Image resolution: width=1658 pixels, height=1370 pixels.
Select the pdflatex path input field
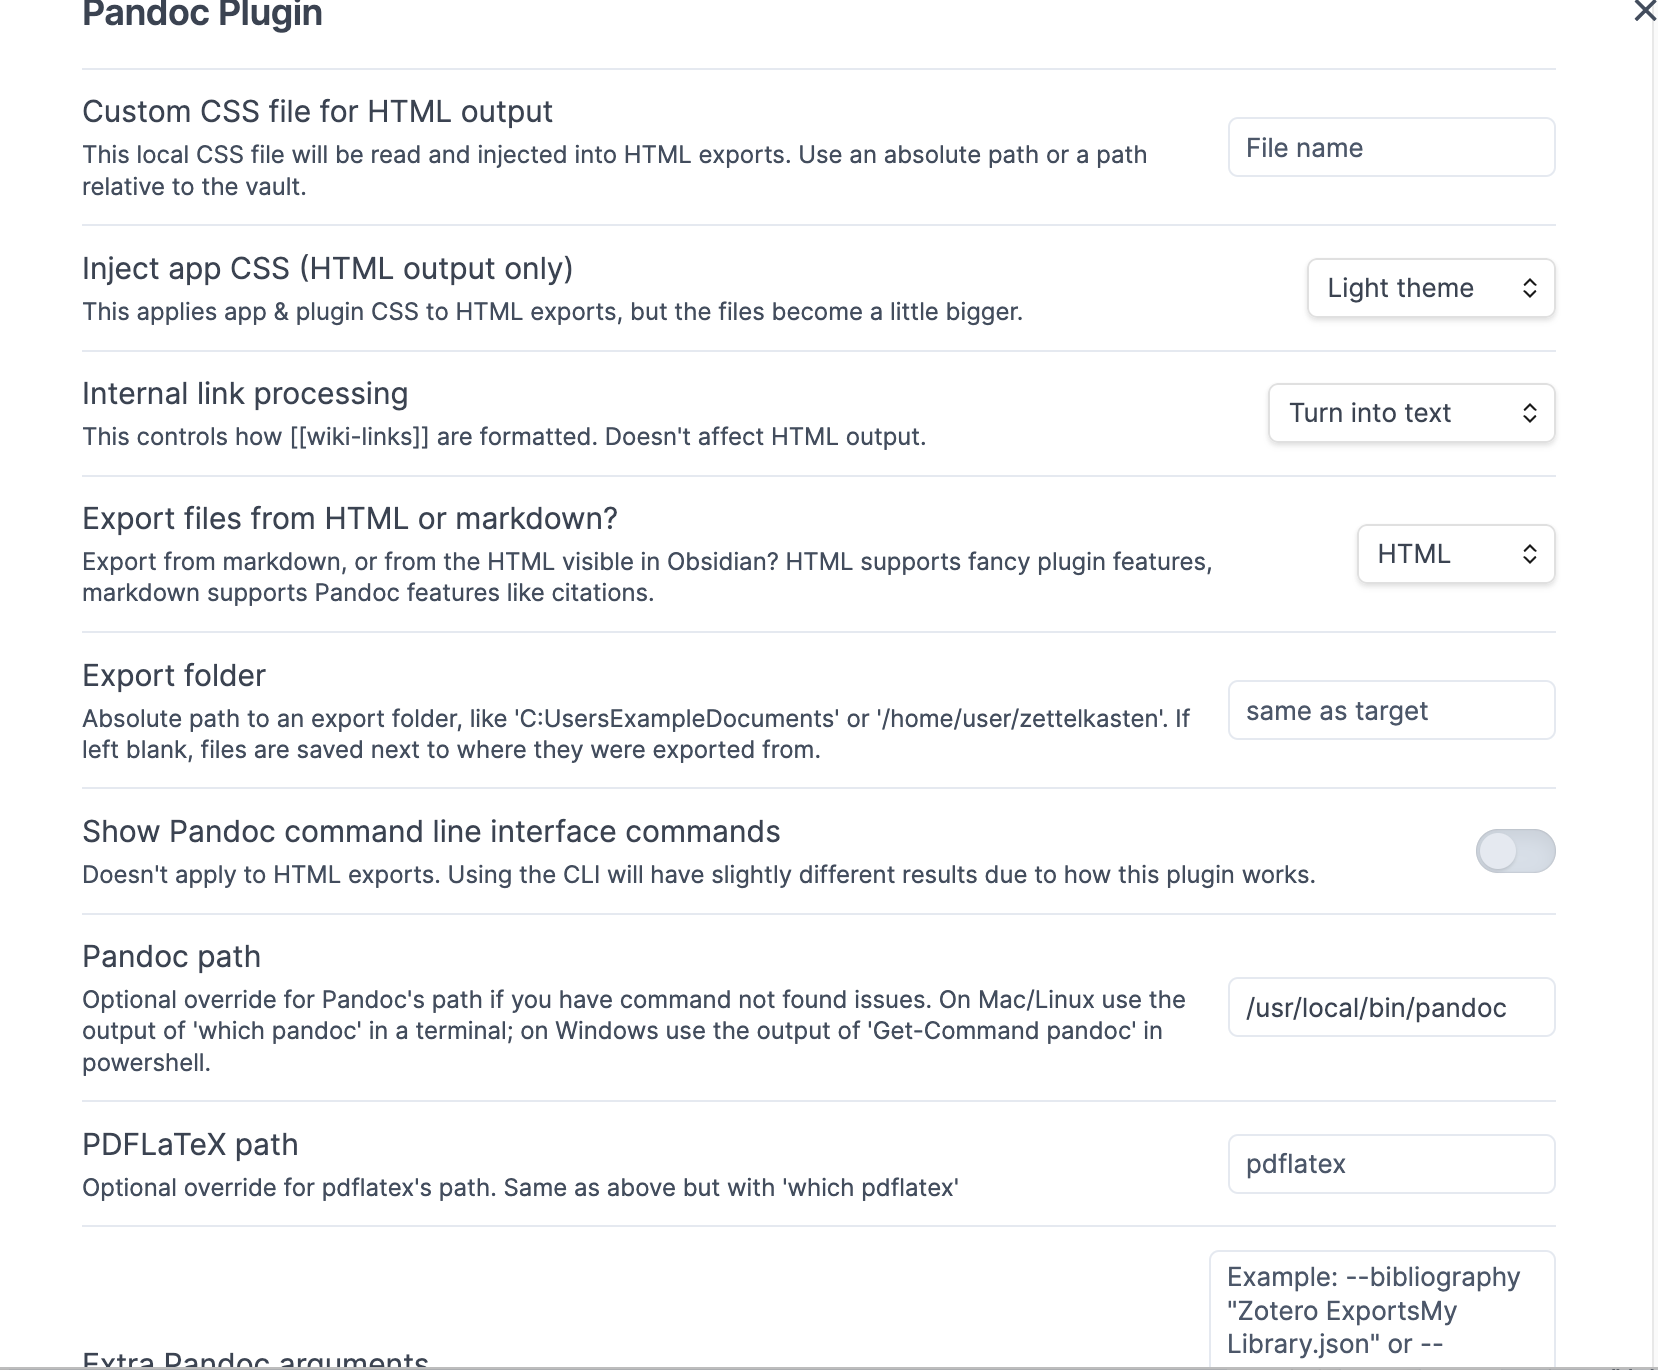click(x=1391, y=1164)
